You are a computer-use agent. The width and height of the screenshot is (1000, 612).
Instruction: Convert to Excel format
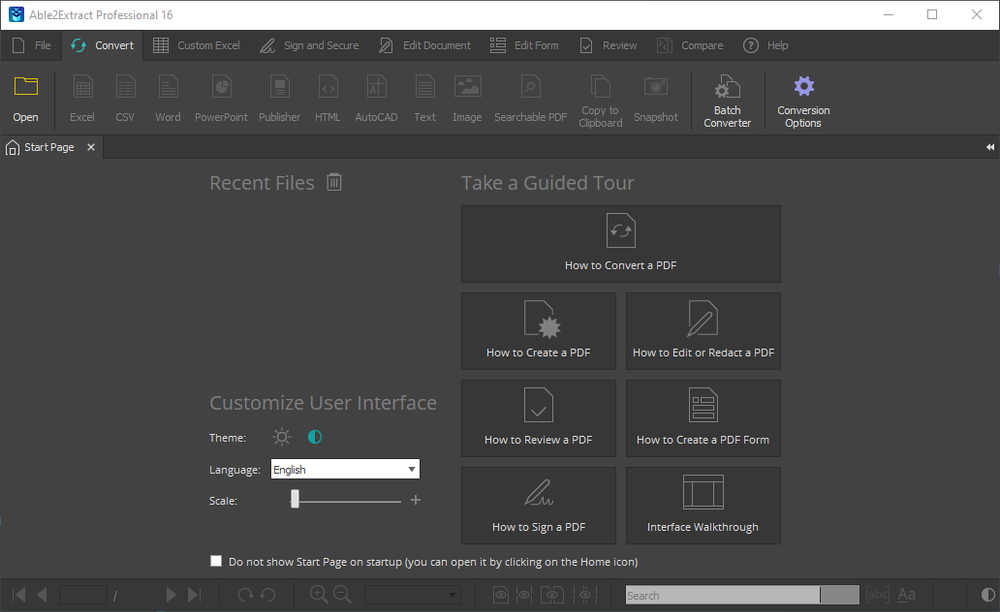point(82,99)
